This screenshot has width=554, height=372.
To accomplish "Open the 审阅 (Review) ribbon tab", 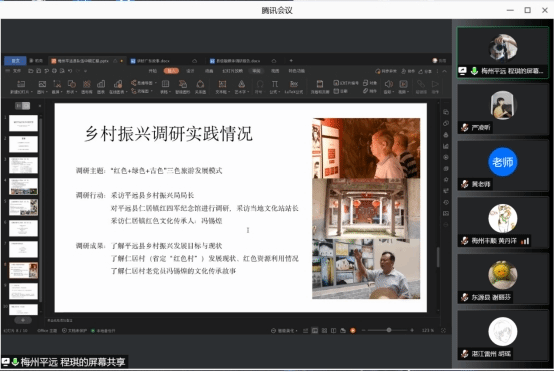I will click(x=256, y=71).
